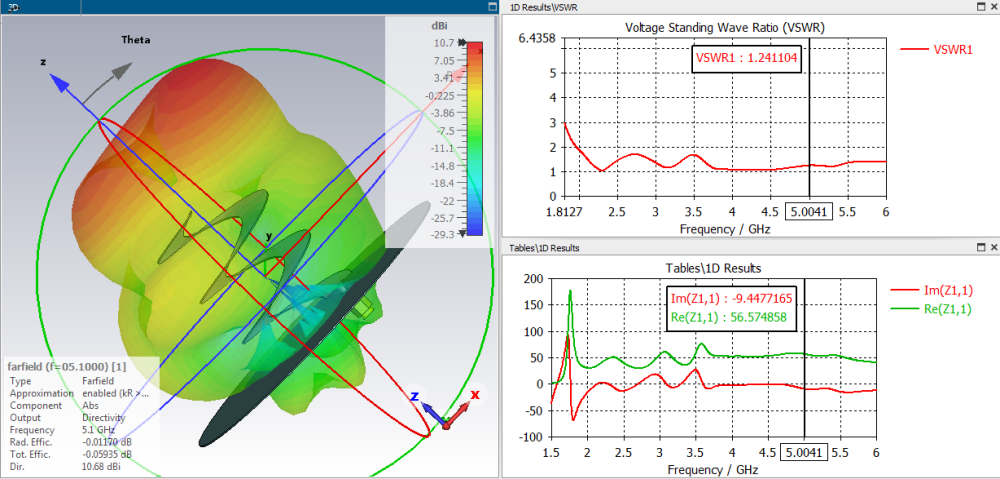
Task: Click the VSWR1 : 1.241104 marker readout
Action: coord(746,58)
